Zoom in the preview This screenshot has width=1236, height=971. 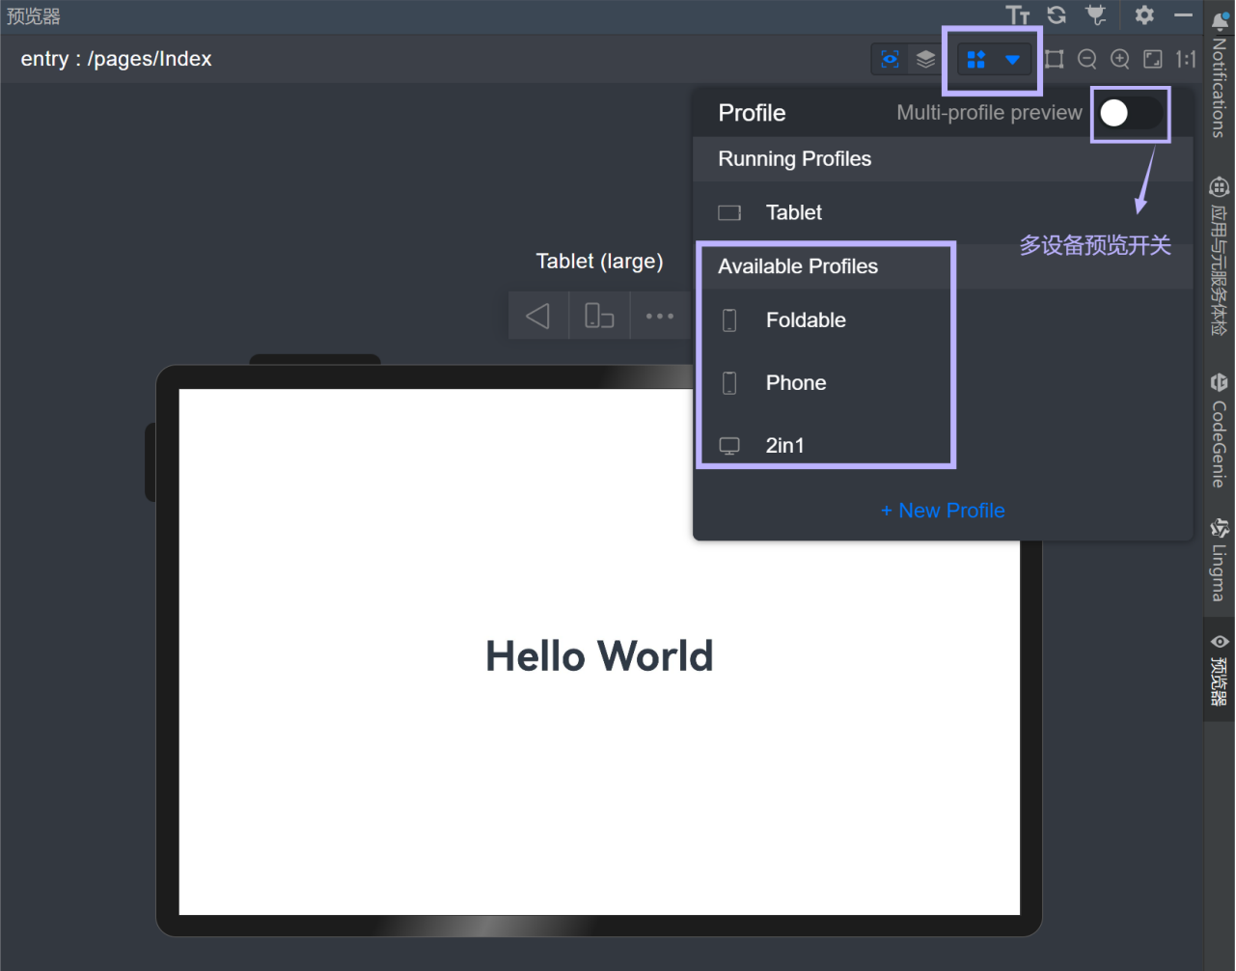click(1120, 59)
